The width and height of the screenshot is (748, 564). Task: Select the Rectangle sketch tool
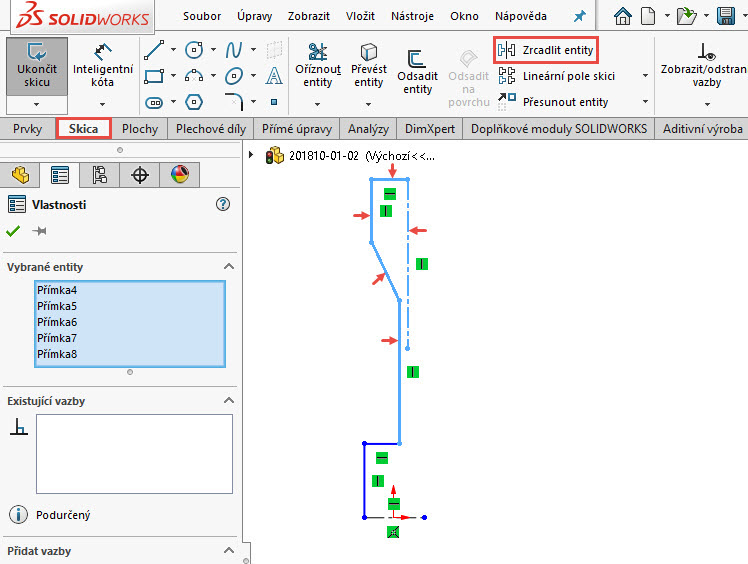pyautogui.click(x=154, y=76)
